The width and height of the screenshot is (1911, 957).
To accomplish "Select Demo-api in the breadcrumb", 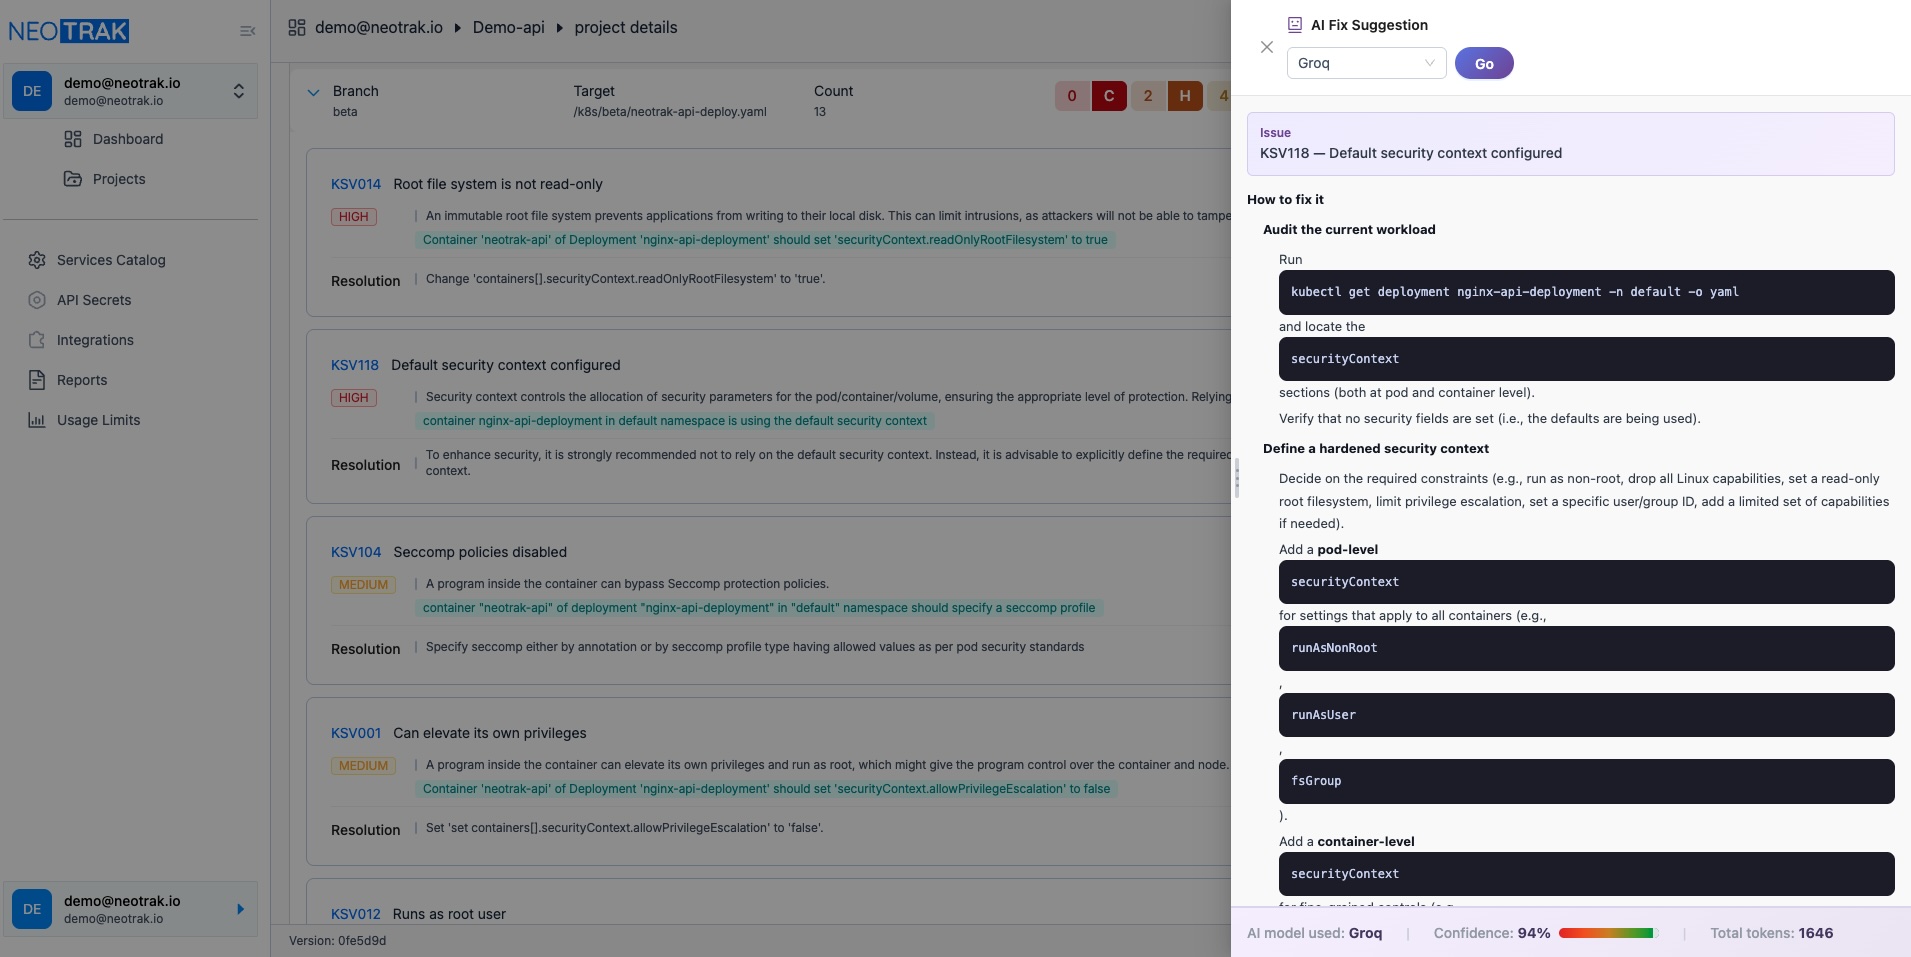I will (x=508, y=27).
